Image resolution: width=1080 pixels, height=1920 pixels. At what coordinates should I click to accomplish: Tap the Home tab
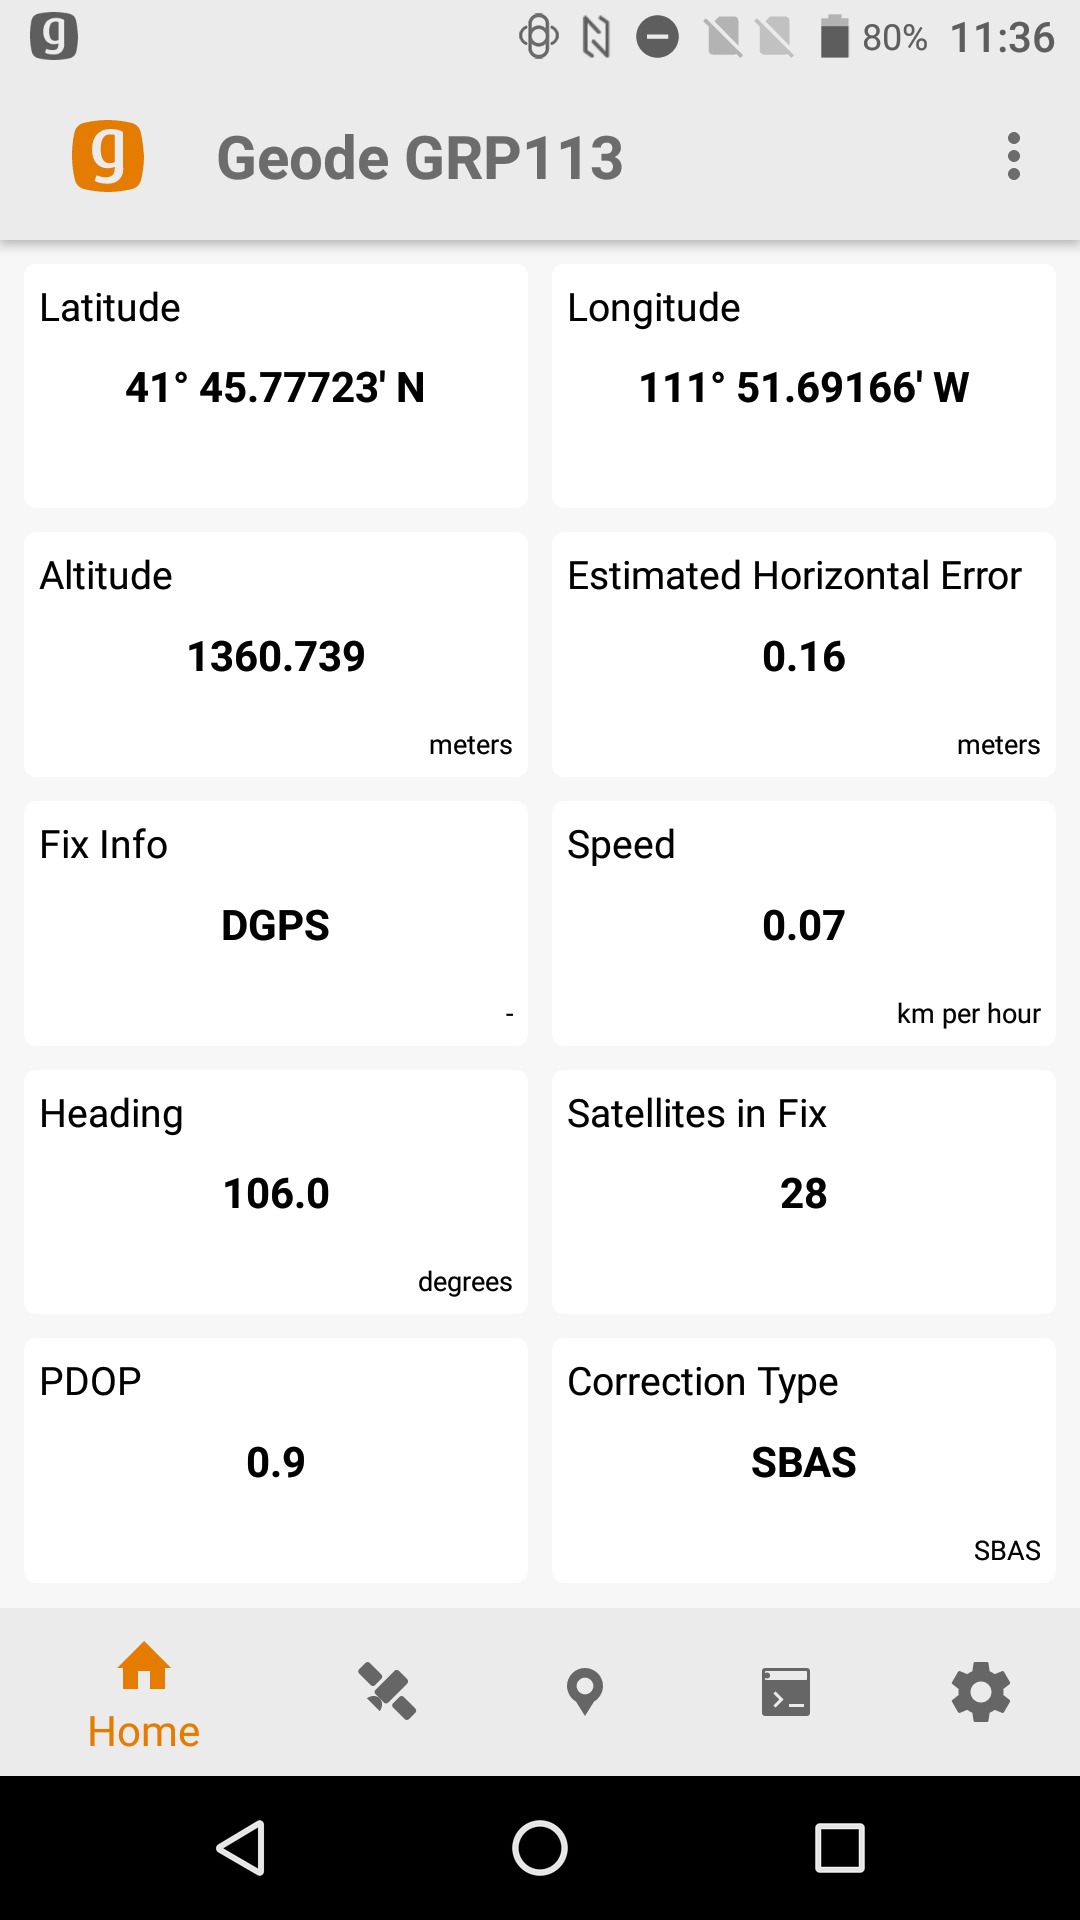point(144,1695)
